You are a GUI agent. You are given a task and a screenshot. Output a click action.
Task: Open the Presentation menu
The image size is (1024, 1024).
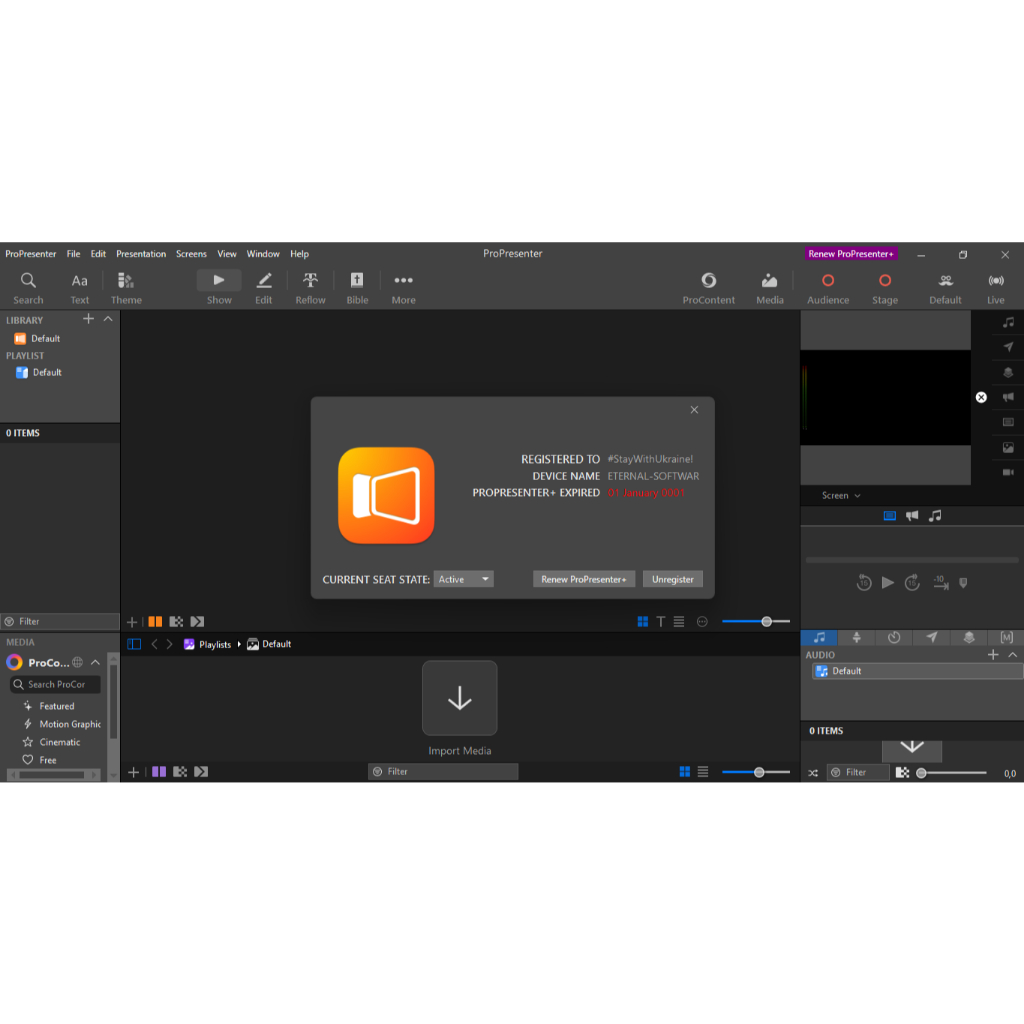click(141, 254)
